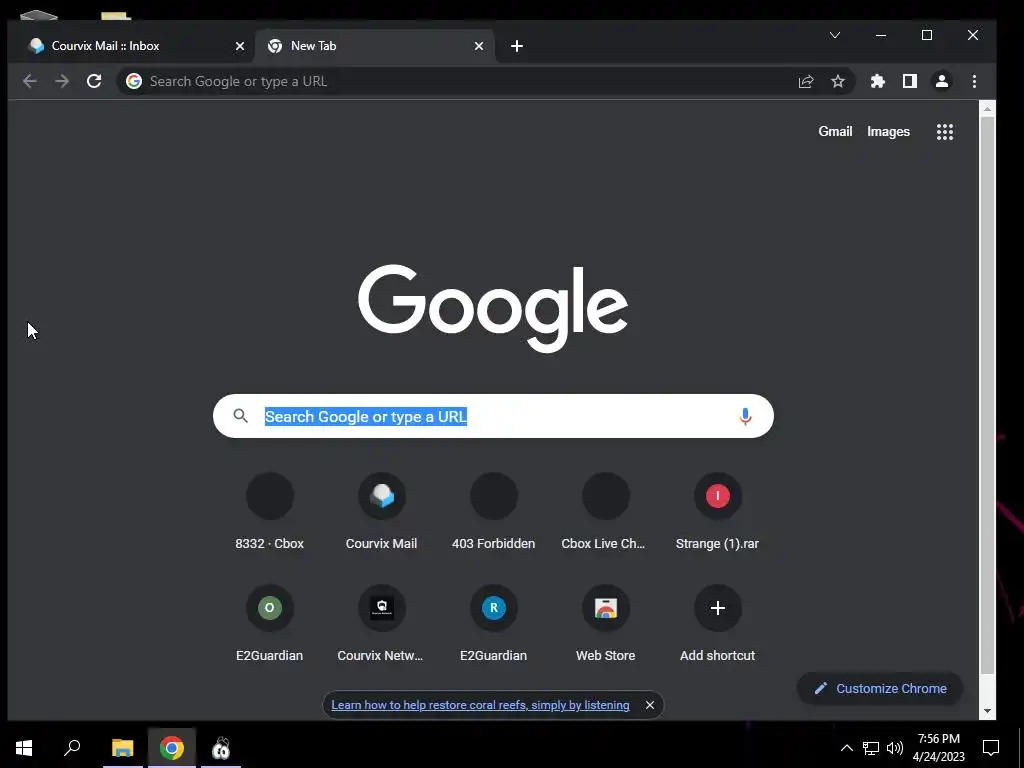Expand the tab search dropdown arrow

pyautogui.click(x=835, y=35)
